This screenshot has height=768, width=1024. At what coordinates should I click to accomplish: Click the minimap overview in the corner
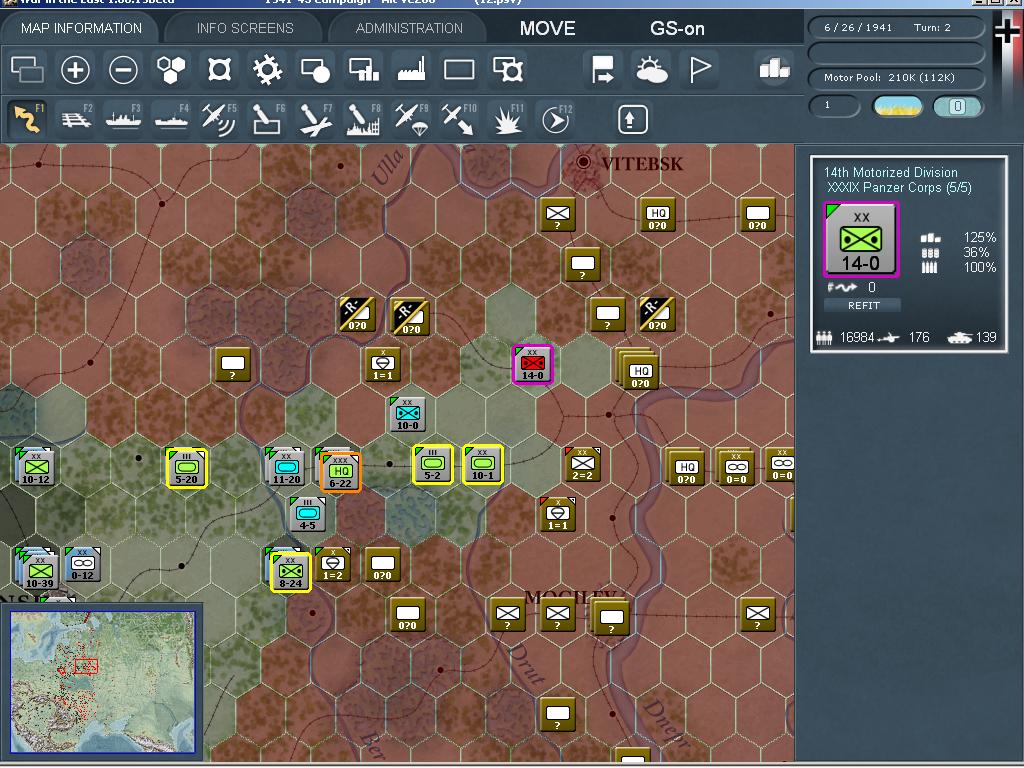click(103, 682)
